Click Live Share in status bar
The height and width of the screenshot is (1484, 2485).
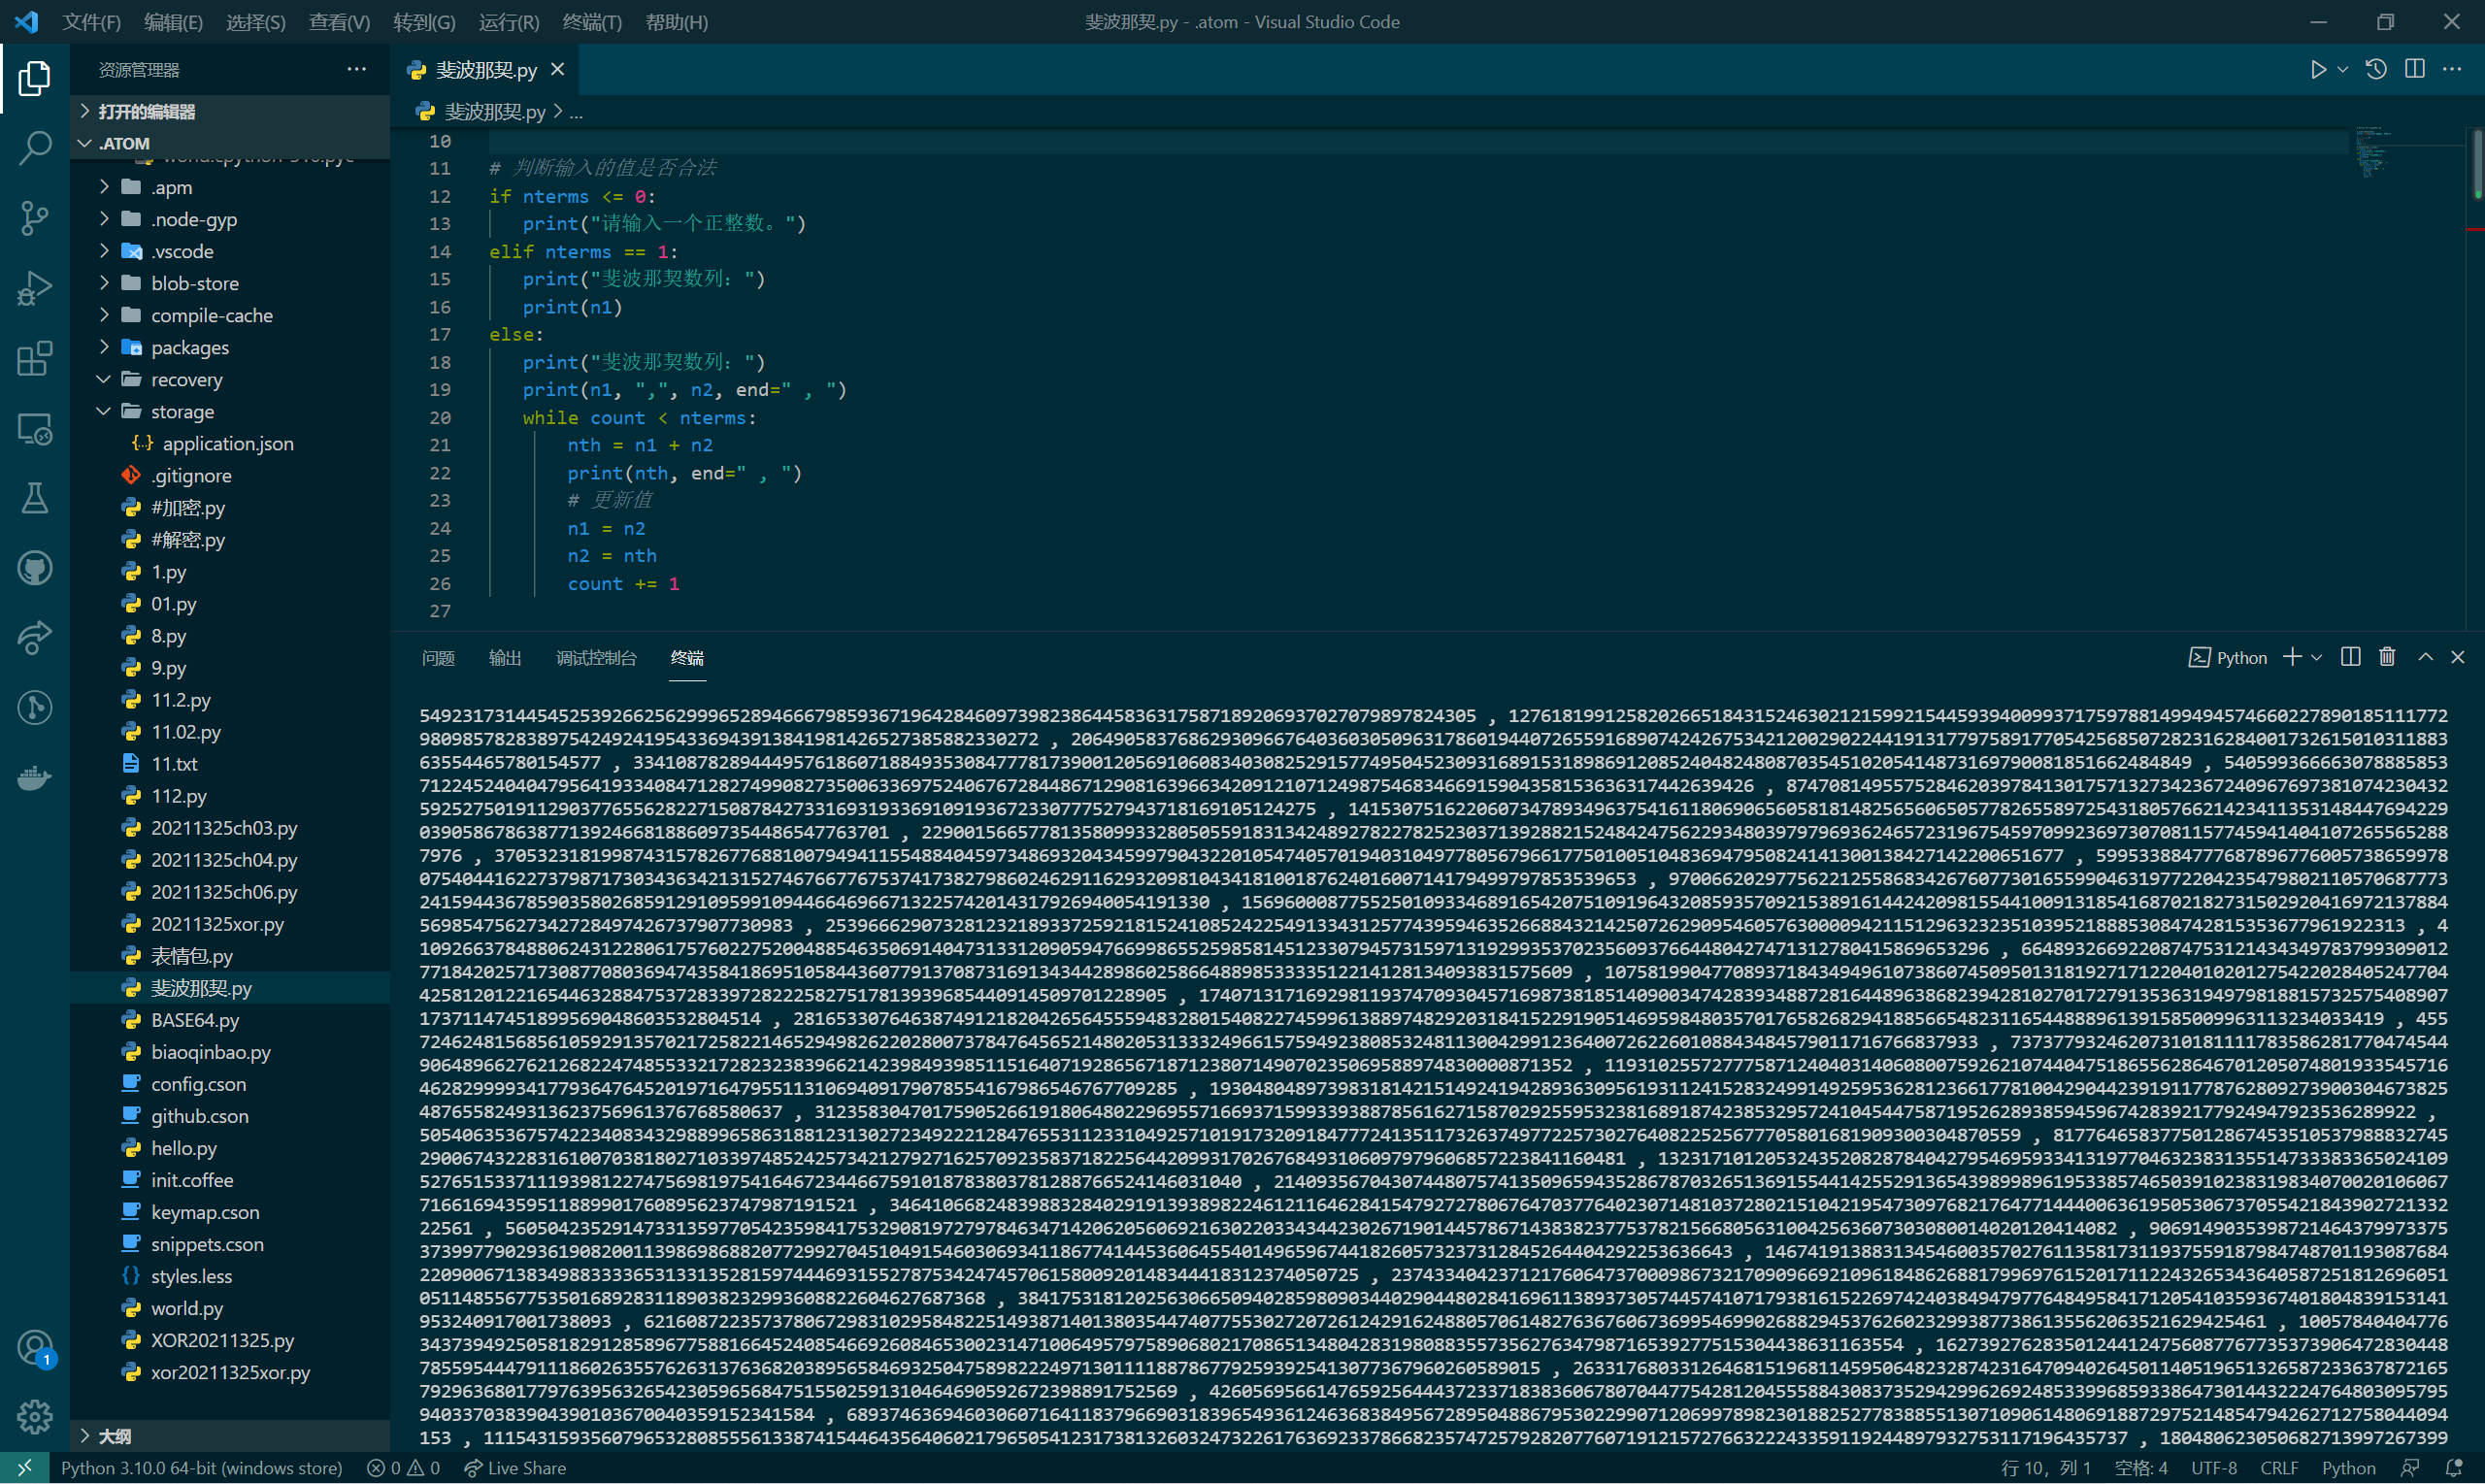[516, 1468]
